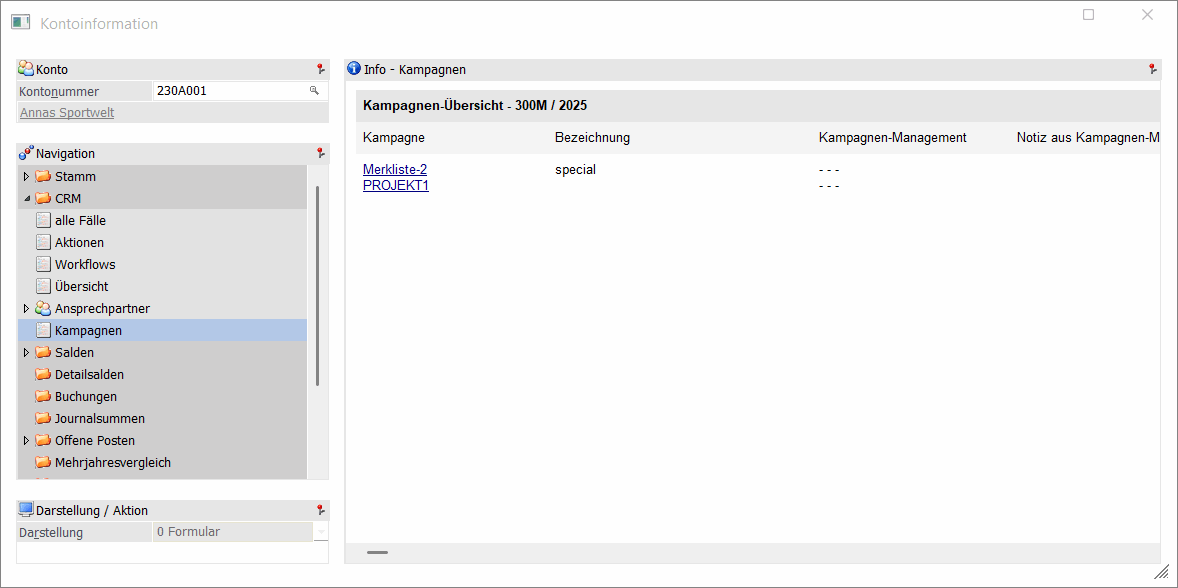Click the Stamm folder icon
The height and width of the screenshot is (588, 1178).
pyautogui.click(x=43, y=176)
